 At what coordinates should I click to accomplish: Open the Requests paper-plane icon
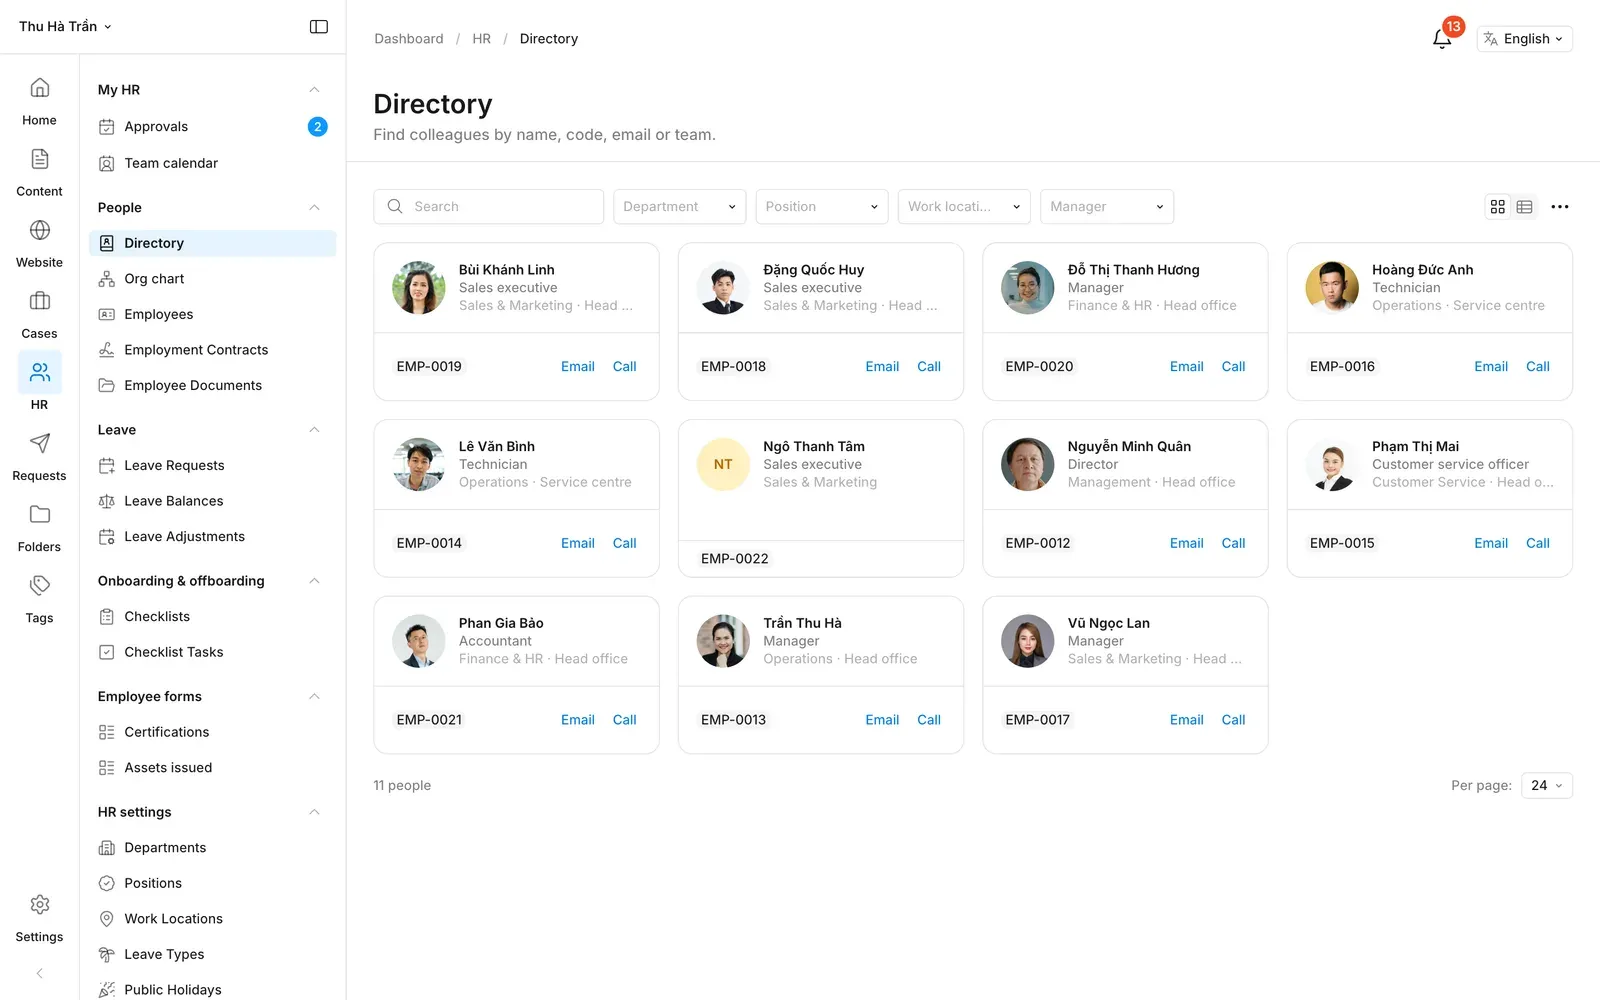39,443
